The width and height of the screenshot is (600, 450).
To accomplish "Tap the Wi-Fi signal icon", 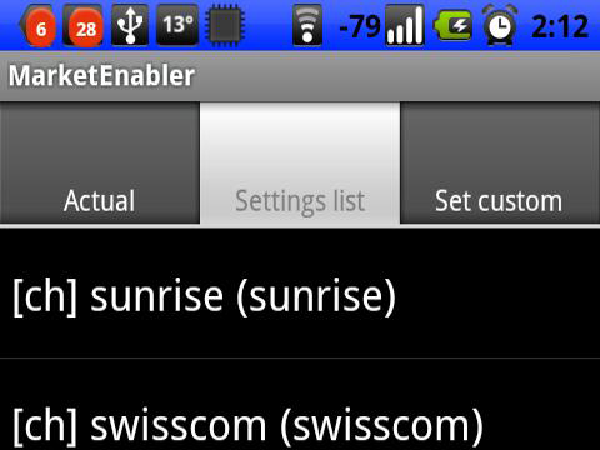I will coord(307,26).
